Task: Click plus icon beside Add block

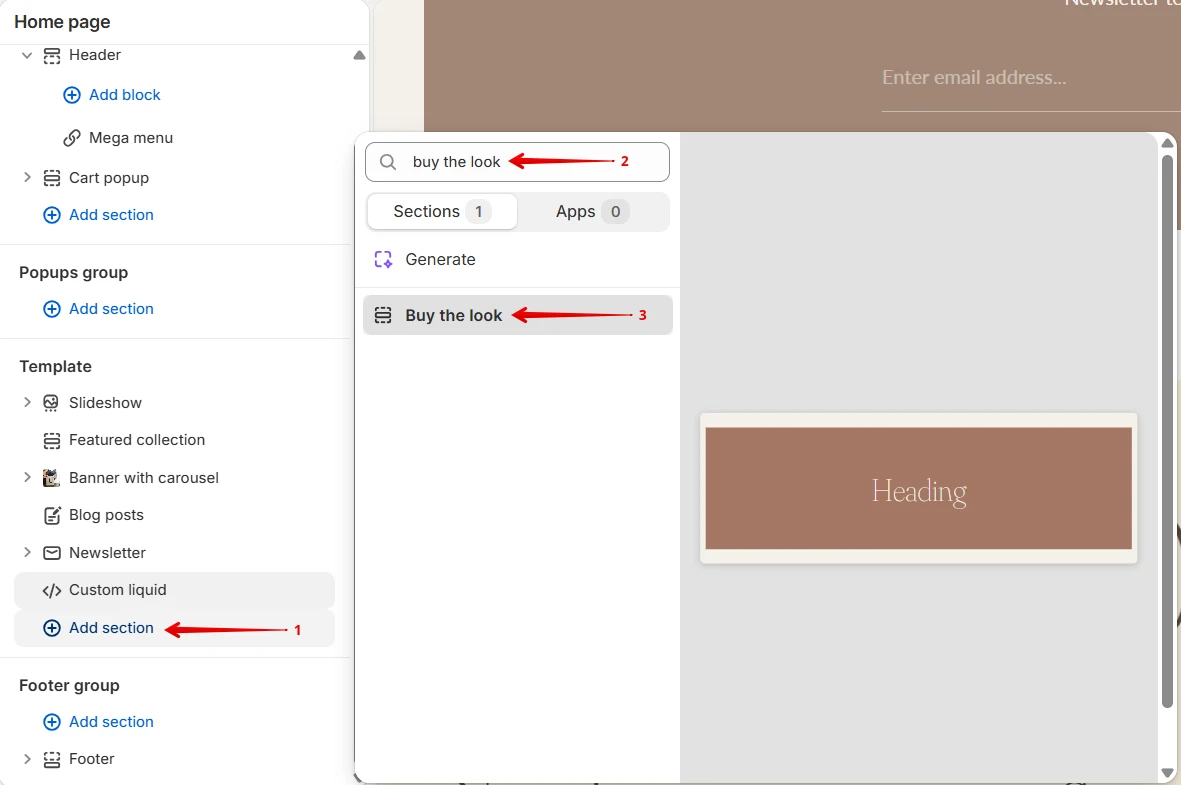Action: coord(72,95)
